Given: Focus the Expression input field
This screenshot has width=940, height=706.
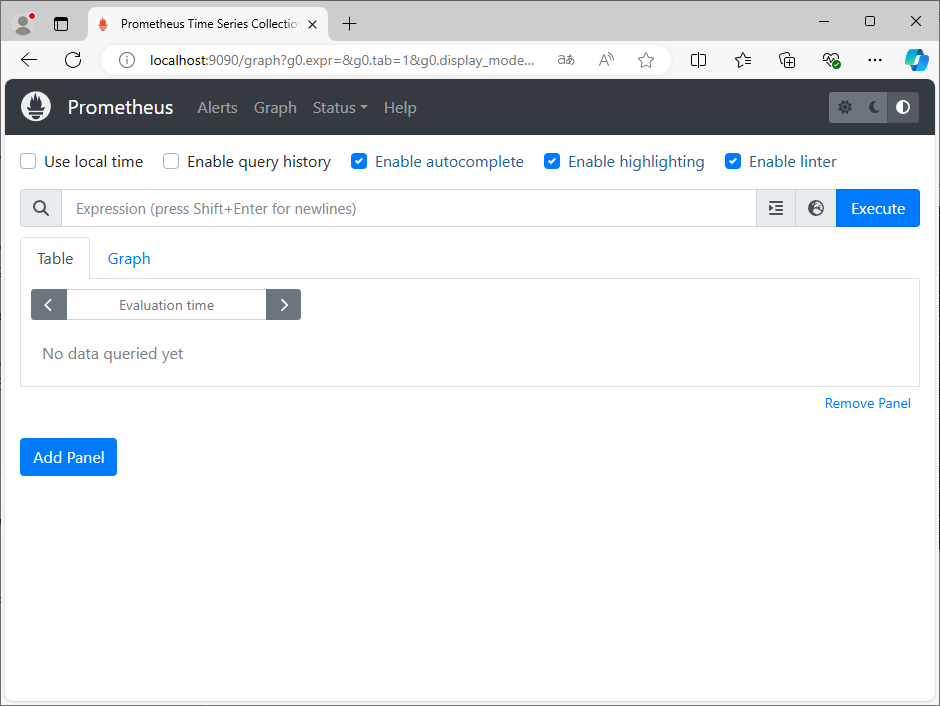Looking at the screenshot, I should [x=408, y=208].
